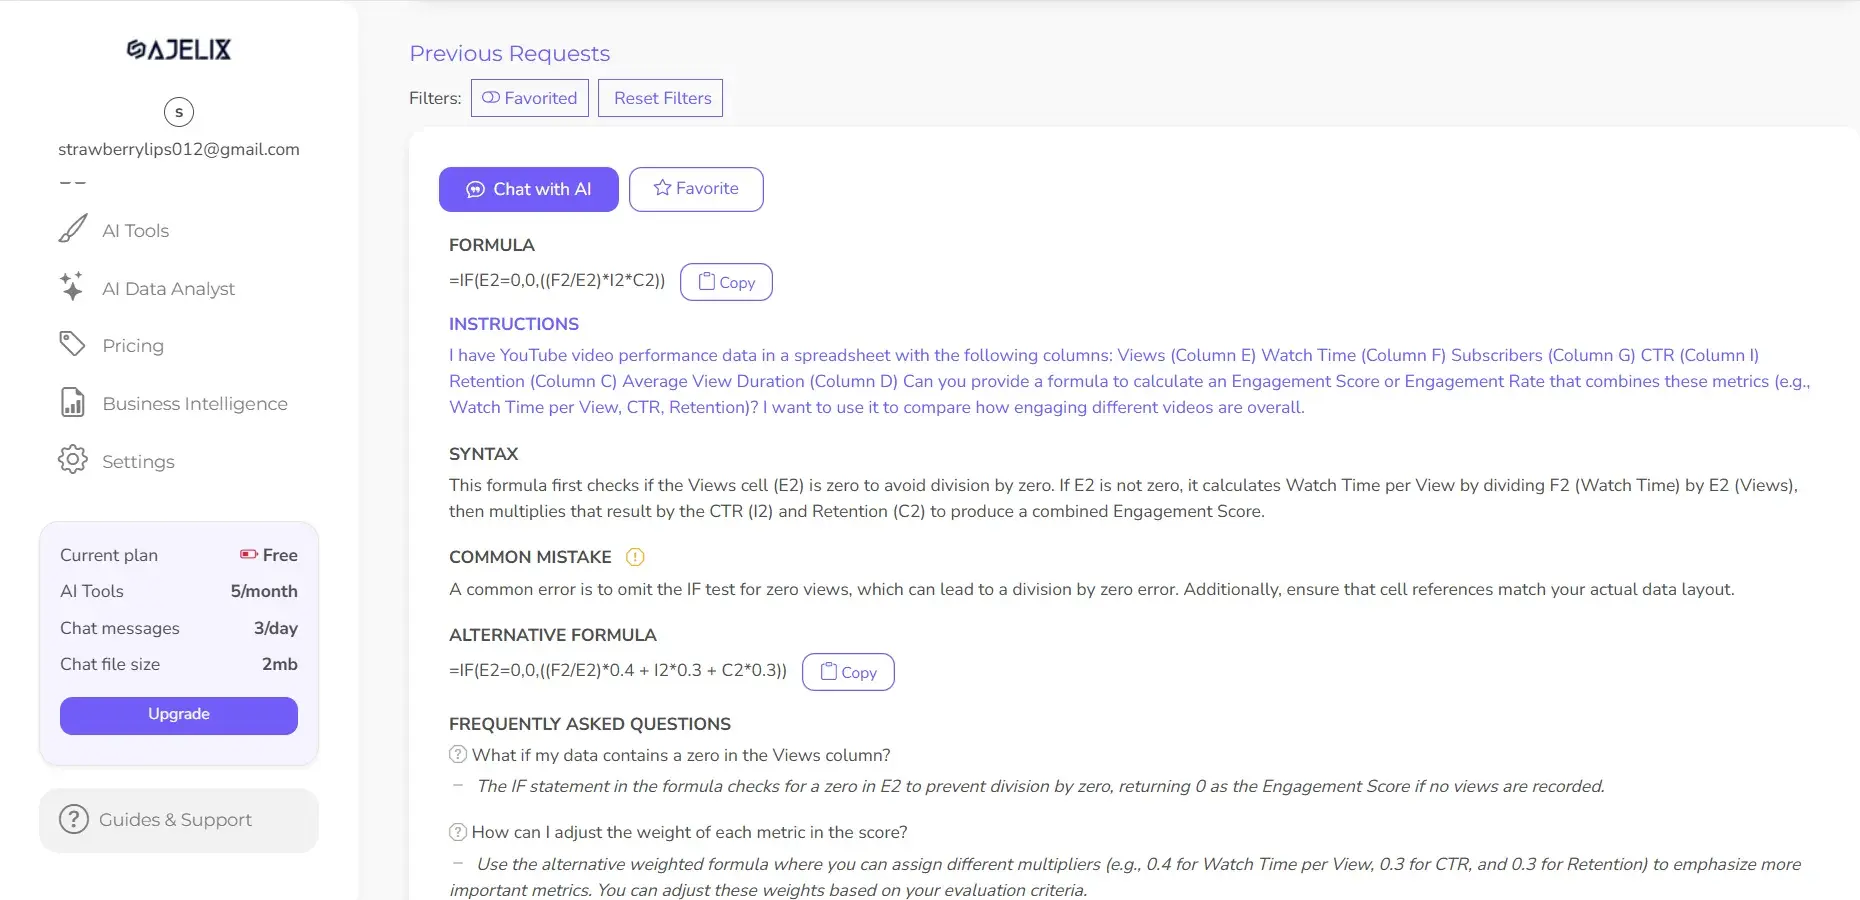Copy the alternative weighted formula
This screenshot has height=900, width=1860.
click(847, 671)
